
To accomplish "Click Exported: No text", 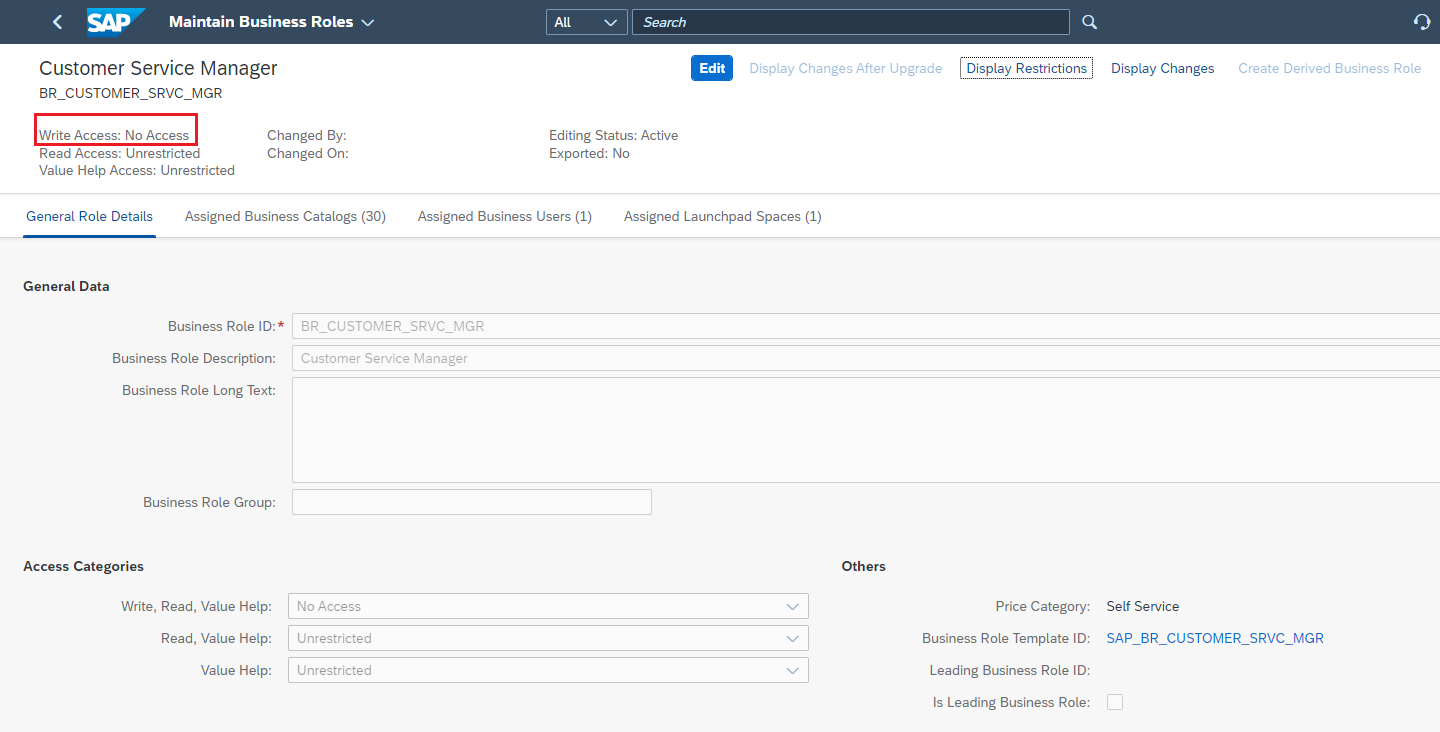I will coord(589,153).
